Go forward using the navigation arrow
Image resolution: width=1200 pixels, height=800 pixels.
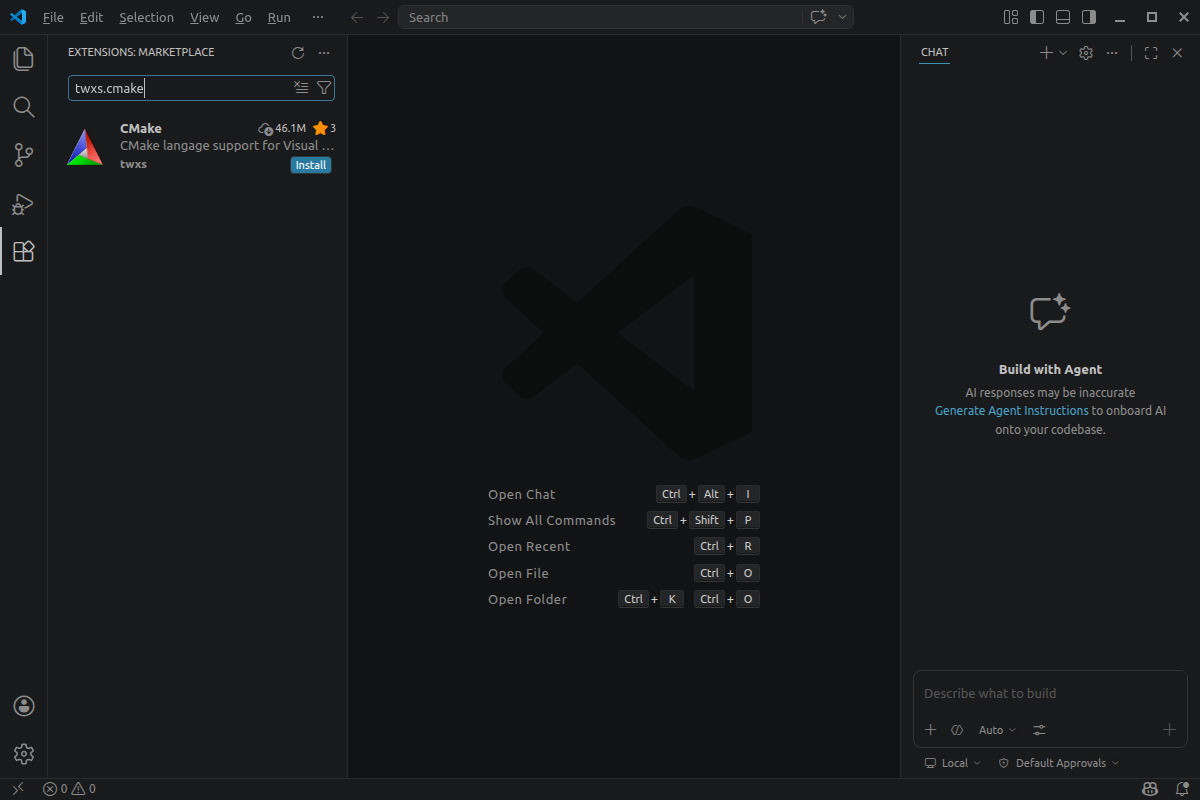pos(383,17)
